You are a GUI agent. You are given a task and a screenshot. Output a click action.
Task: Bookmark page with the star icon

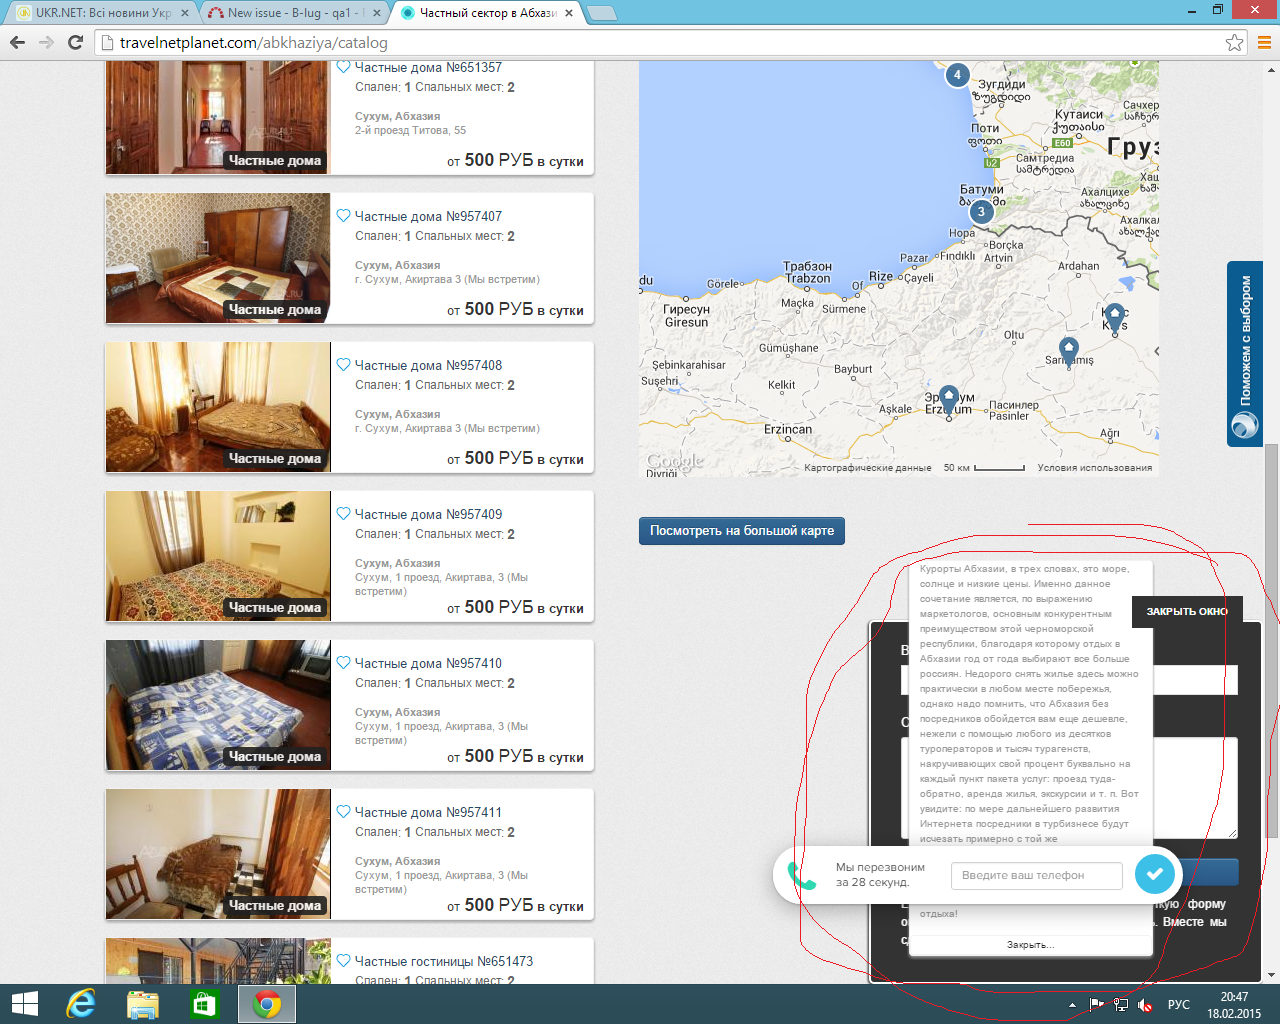1234,43
